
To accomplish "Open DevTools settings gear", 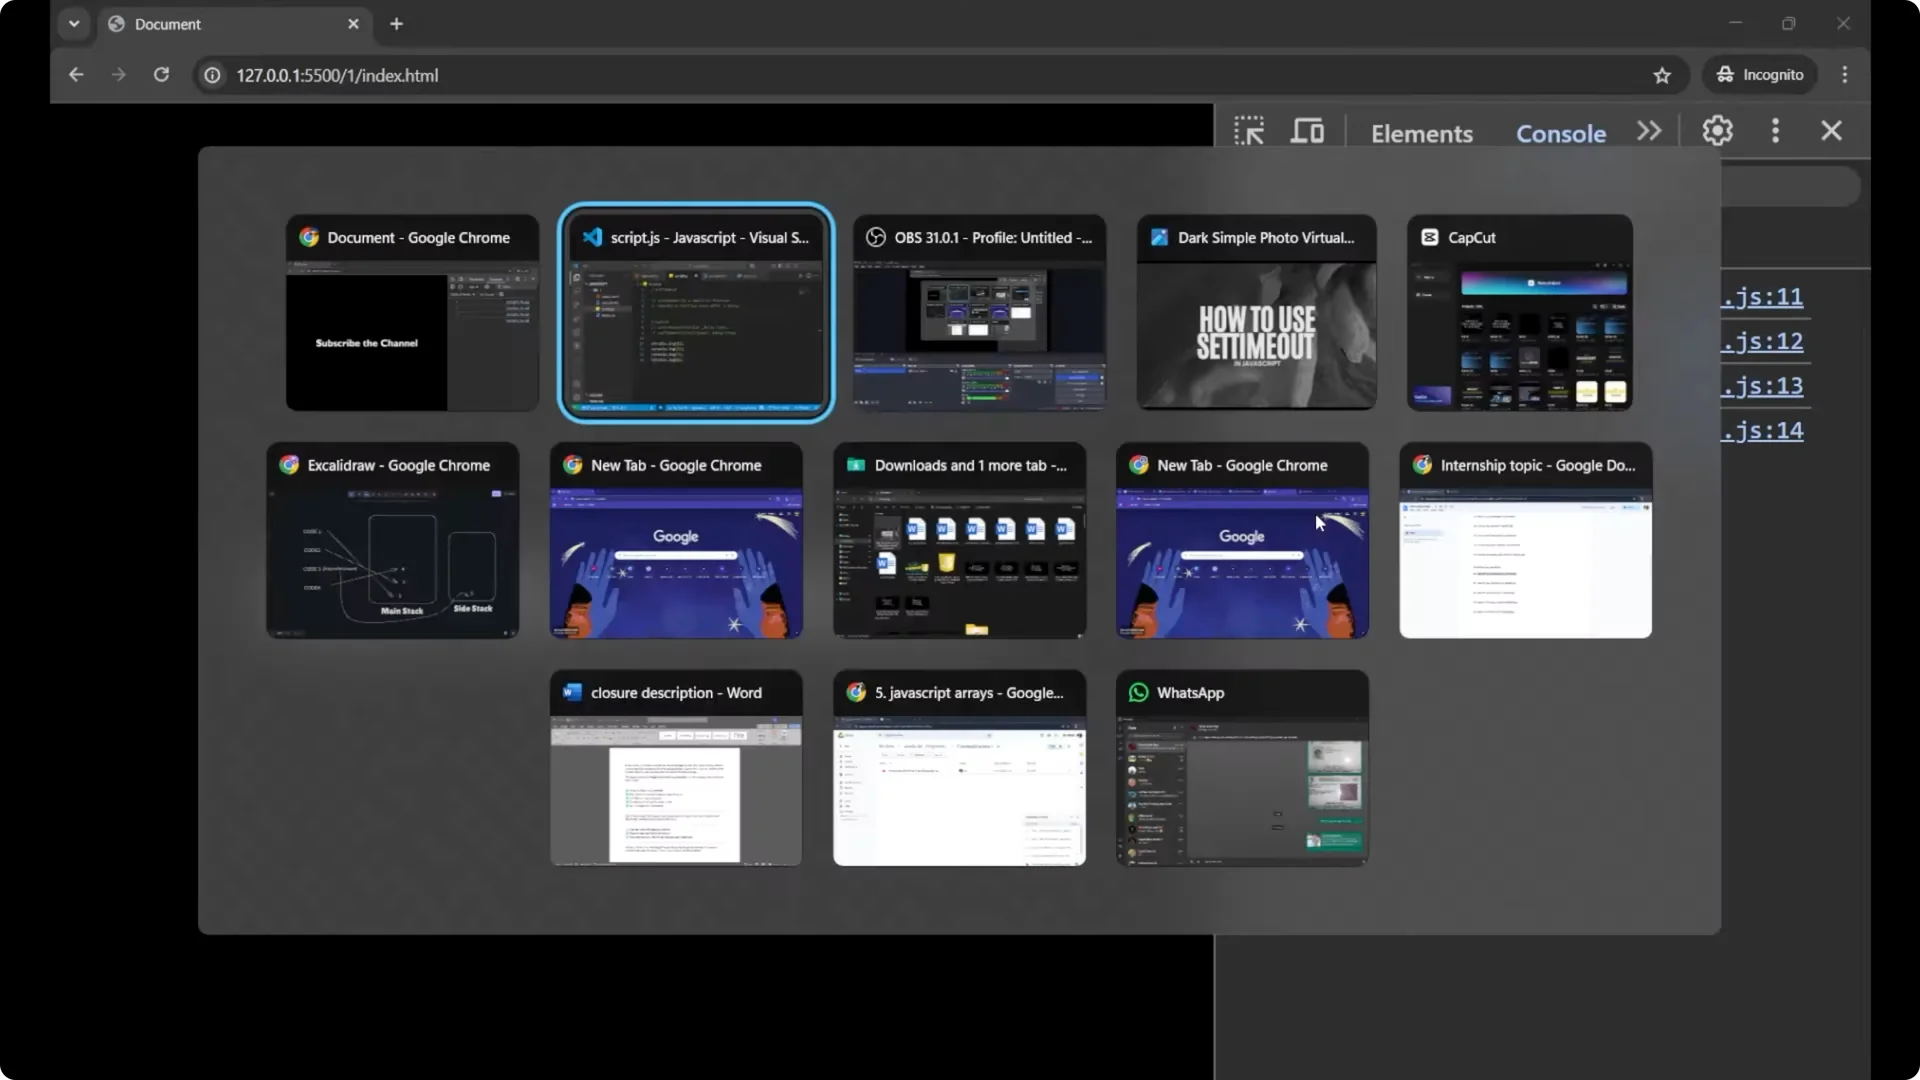I will click(x=1717, y=131).
